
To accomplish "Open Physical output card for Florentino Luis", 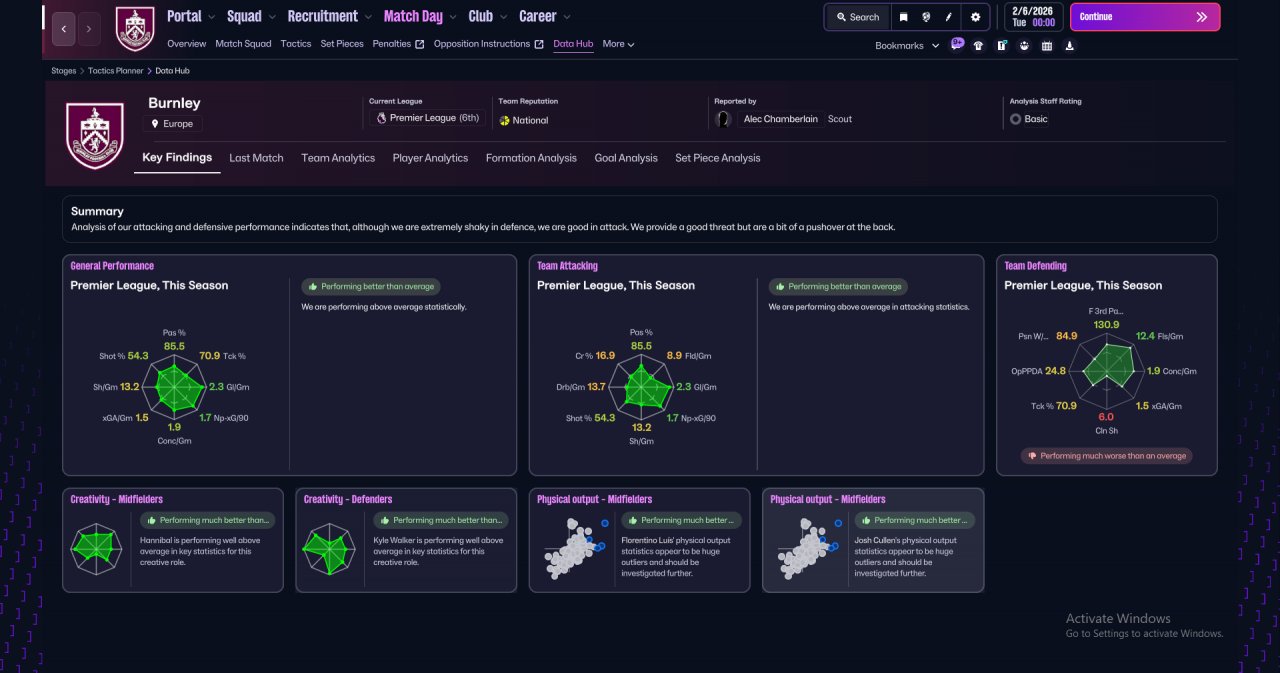I will (639, 540).
